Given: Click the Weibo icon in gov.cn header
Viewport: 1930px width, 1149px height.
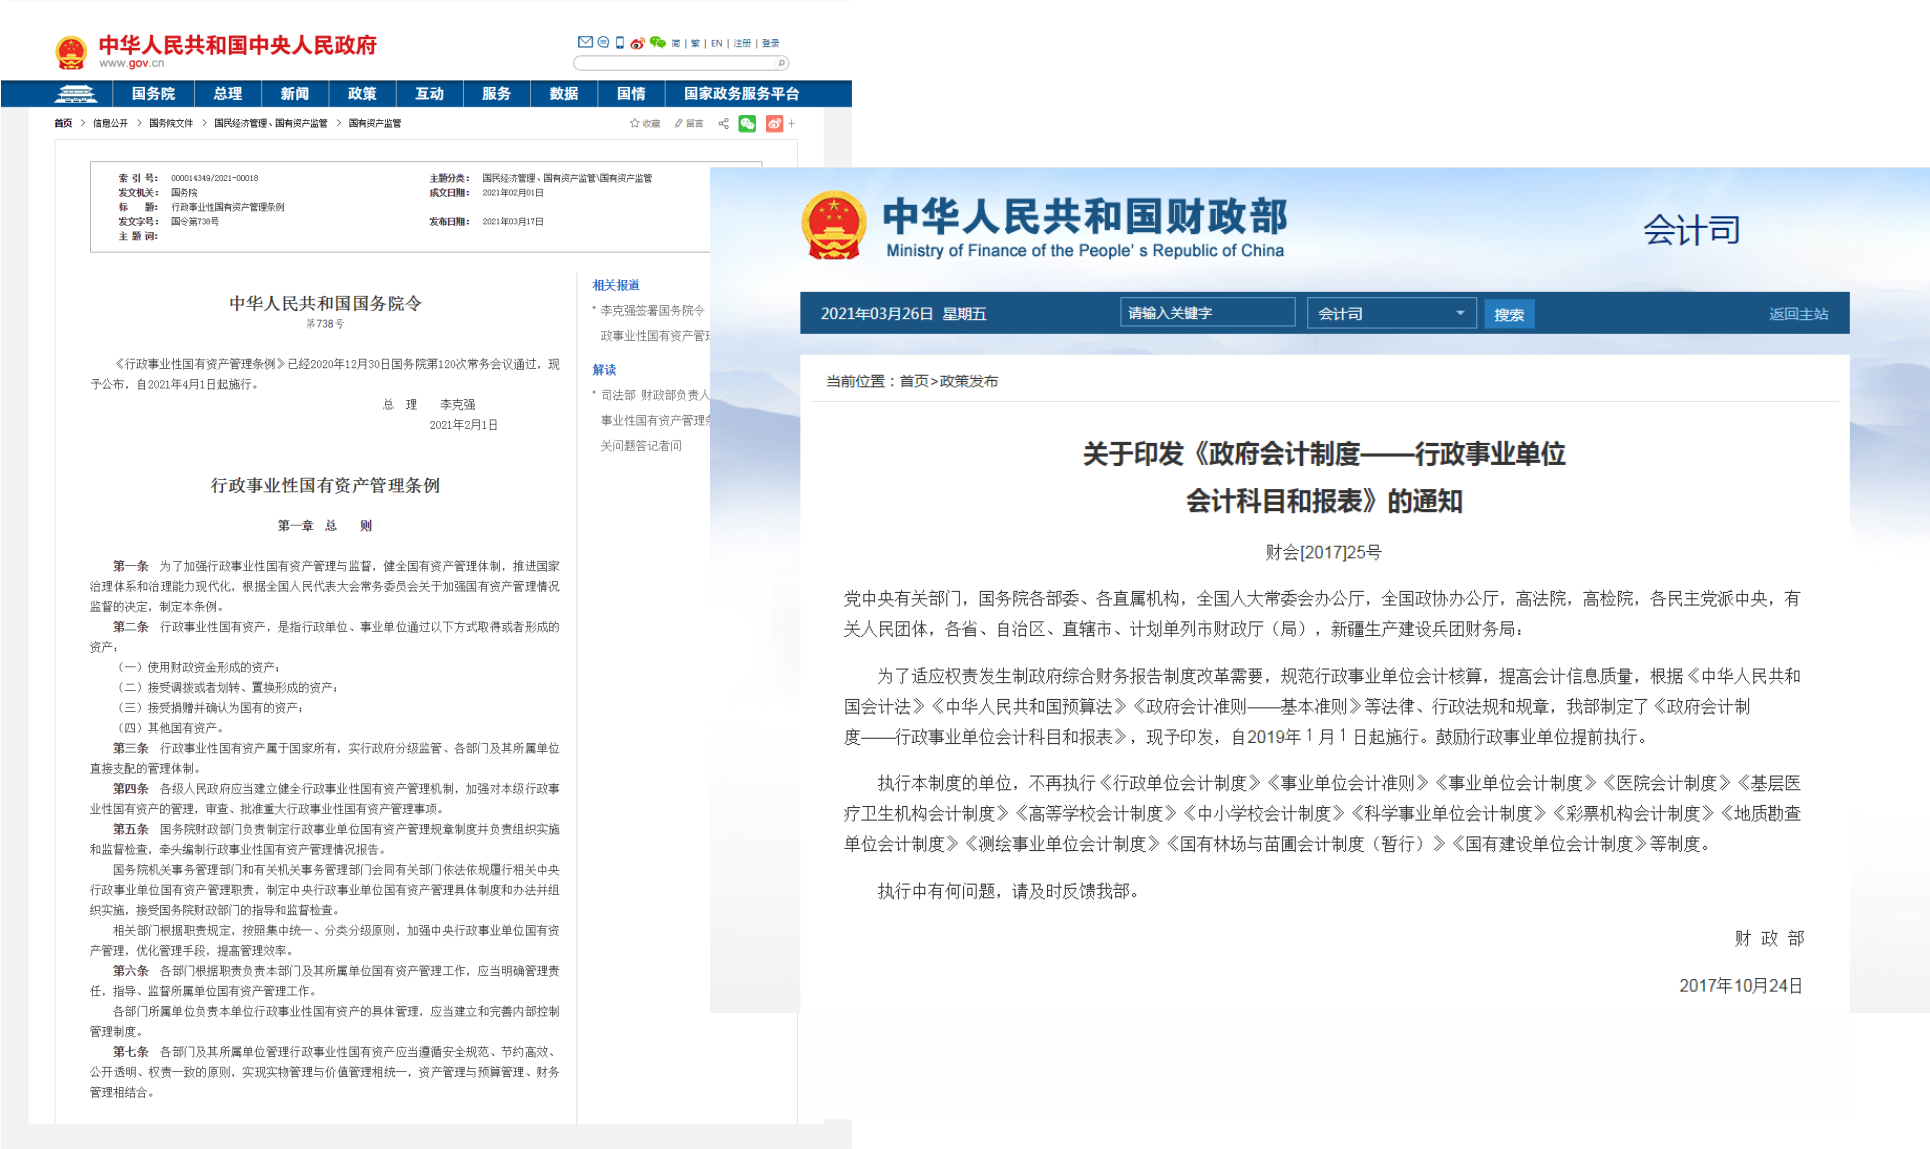Looking at the screenshot, I should [x=637, y=43].
